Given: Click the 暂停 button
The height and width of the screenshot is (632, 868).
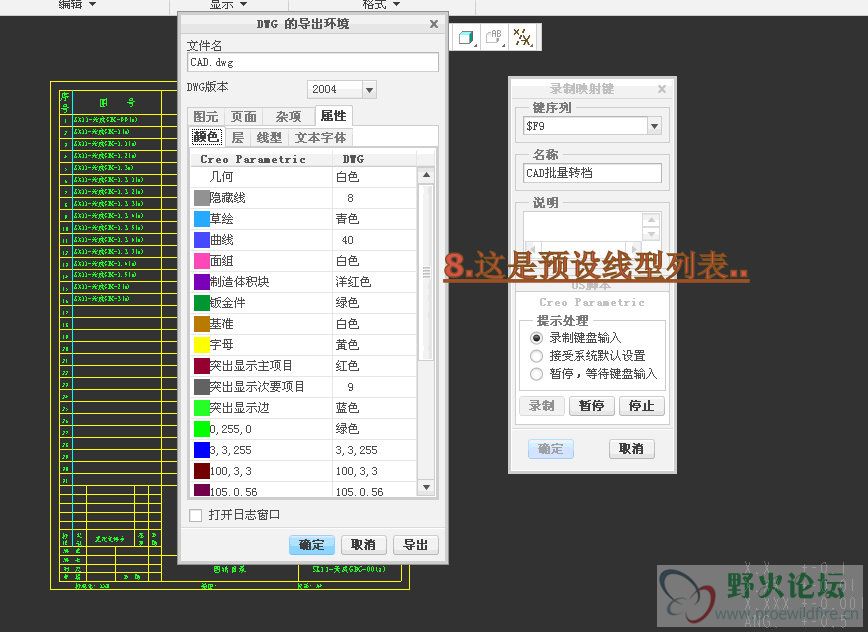Looking at the screenshot, I should (592, 406).
